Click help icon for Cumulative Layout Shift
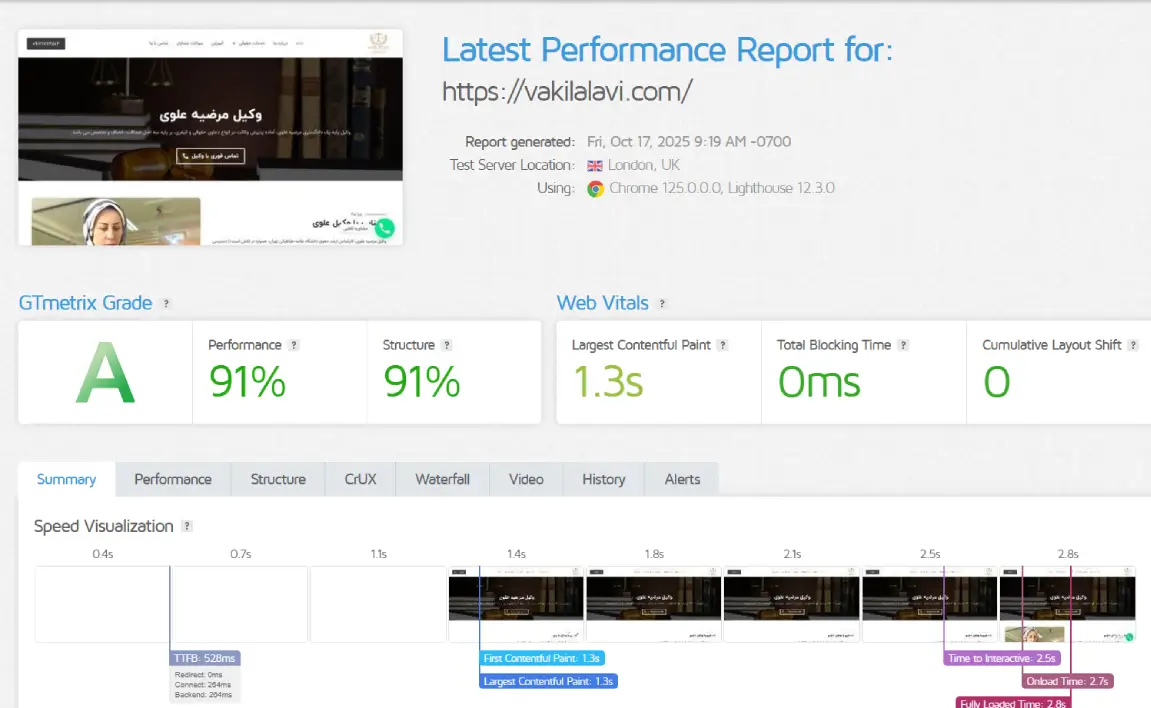This screenshot has width=1151, height=708. coord(1133,345)
